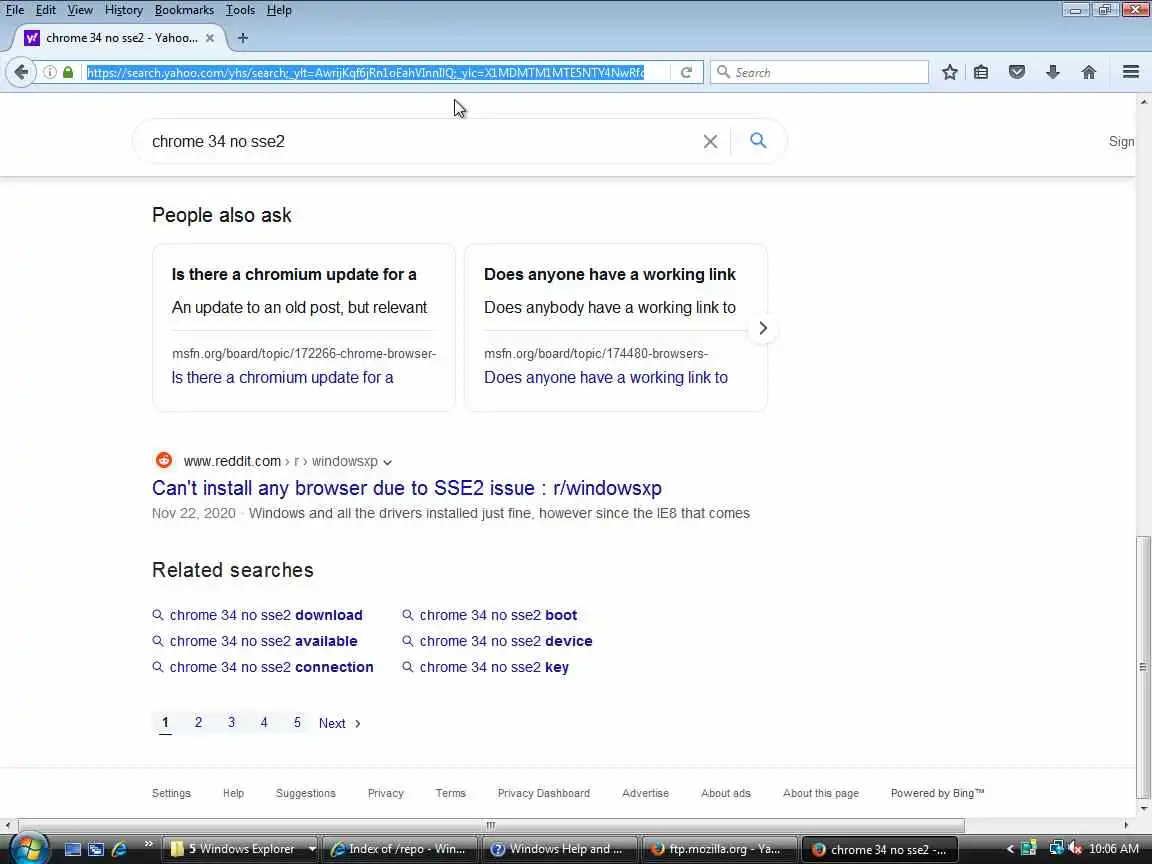Click the muted volume tray icon
The width and height of the screenshot is (1152, 864).
coord(1076,849)
